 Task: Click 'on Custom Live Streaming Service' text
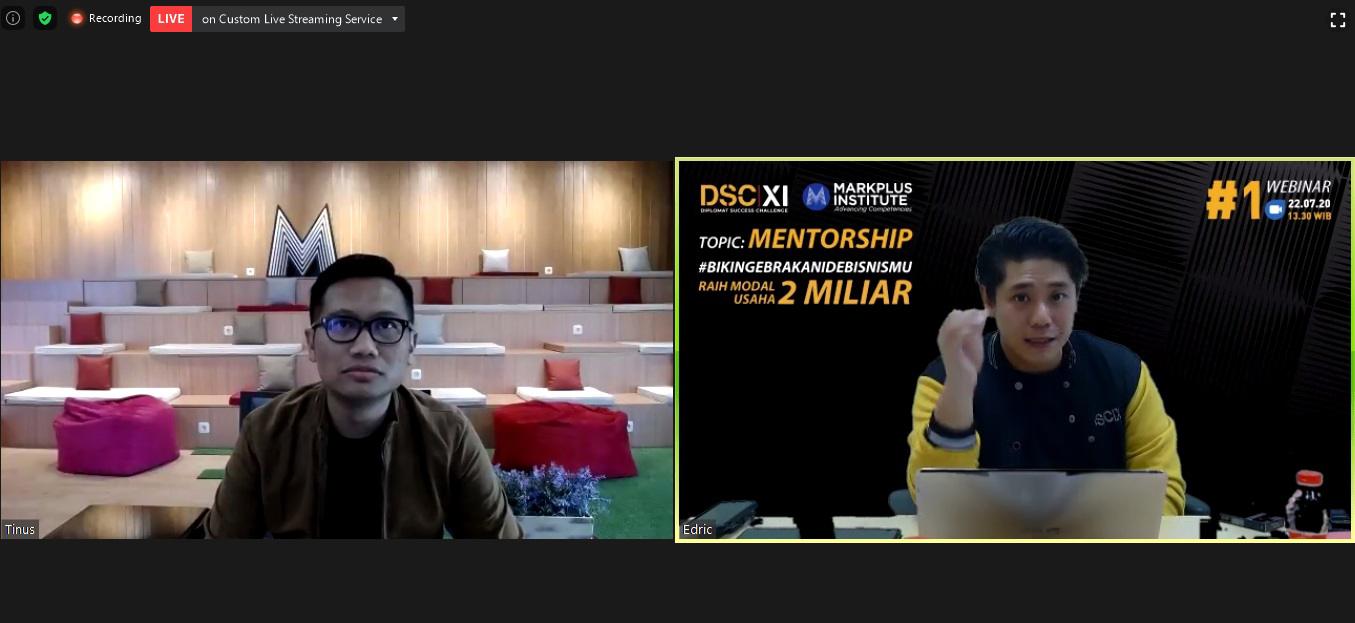292,19
